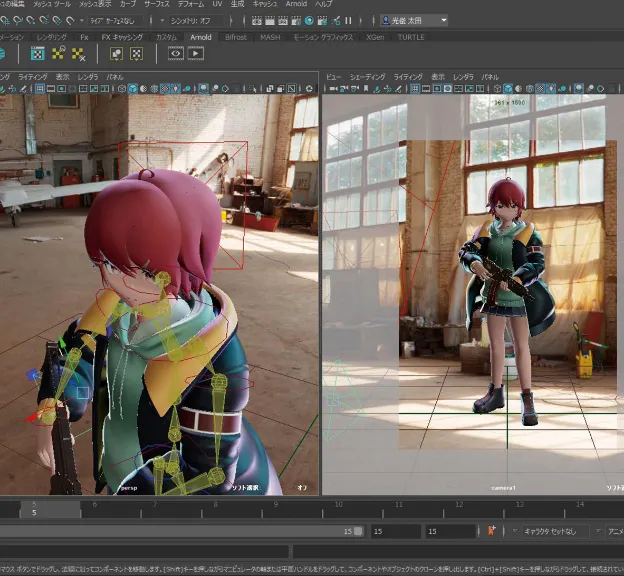This screenshot has height=576, width=624.
Task: Open ビュー menu in right panel
Action: tap(333, 77)
